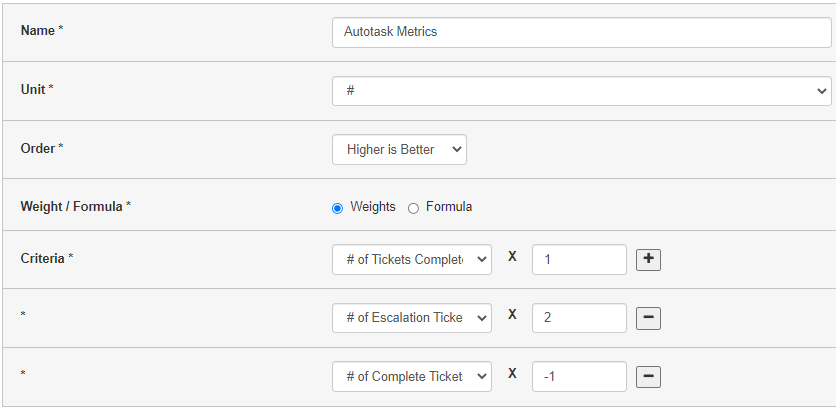Select the Weights radio button

point(337,208)
